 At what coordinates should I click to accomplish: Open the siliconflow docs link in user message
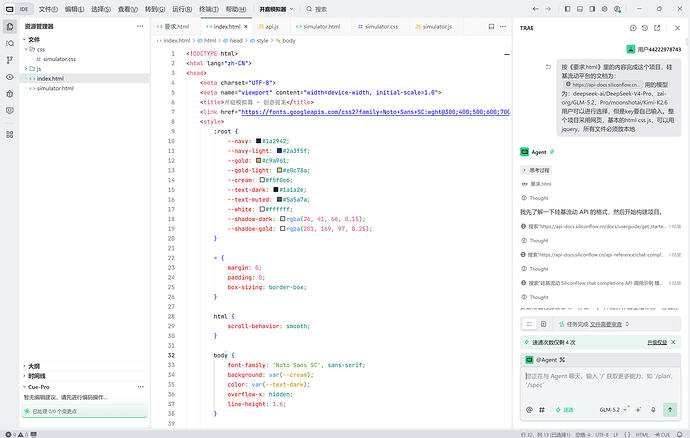pyautogui.click(x=603, y=85)
